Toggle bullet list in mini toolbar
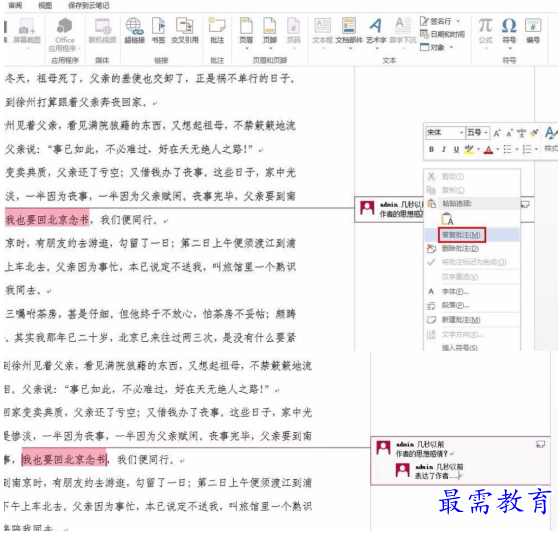This screenshot has width=560, height=533. point(507,149)
